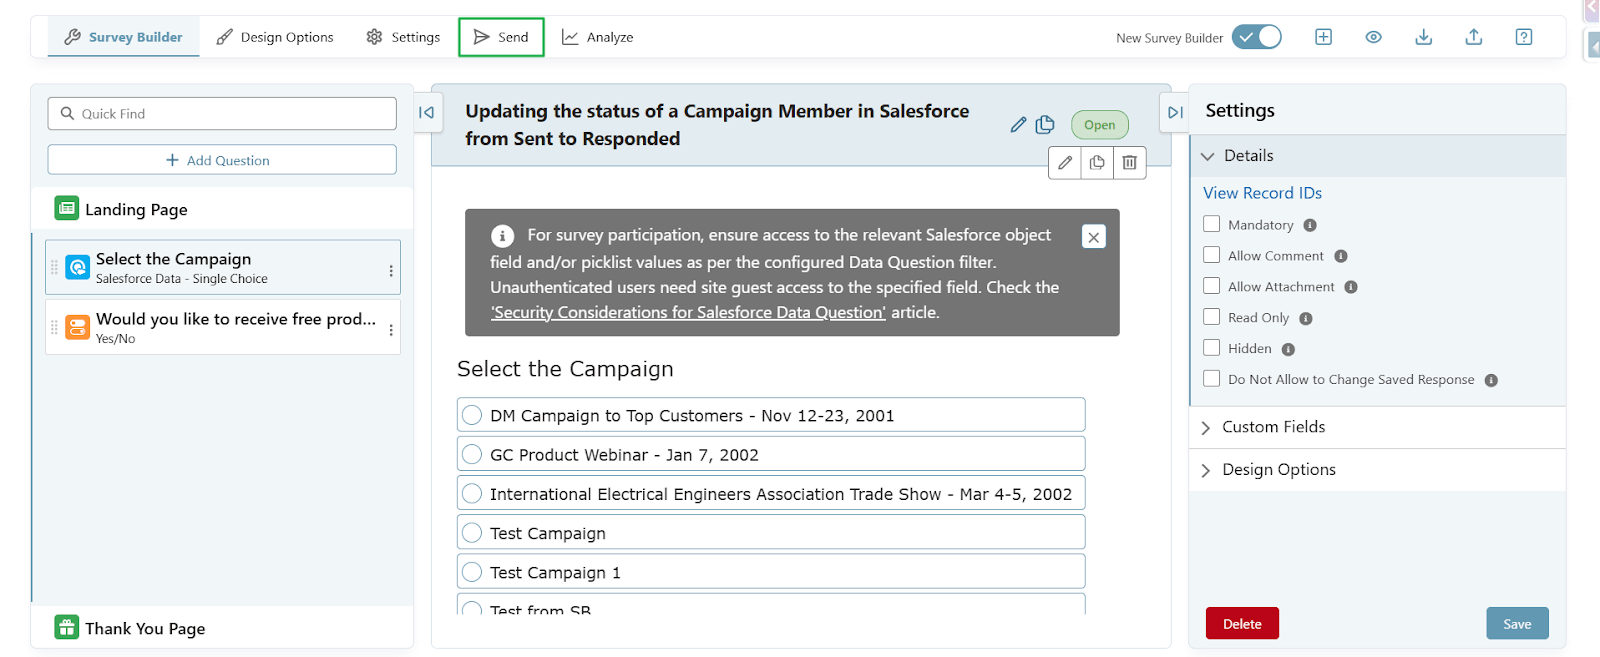The image size is (1600, 657).
Task: Check the Hidden checkbox
Action: pyautogui.click(x=1212, y=348)
